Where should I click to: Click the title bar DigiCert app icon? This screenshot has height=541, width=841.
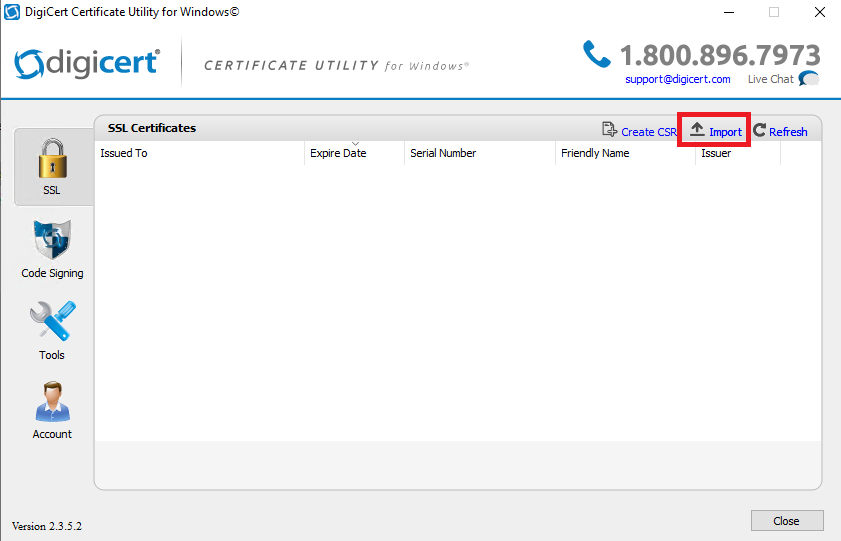tap(12, 12)
